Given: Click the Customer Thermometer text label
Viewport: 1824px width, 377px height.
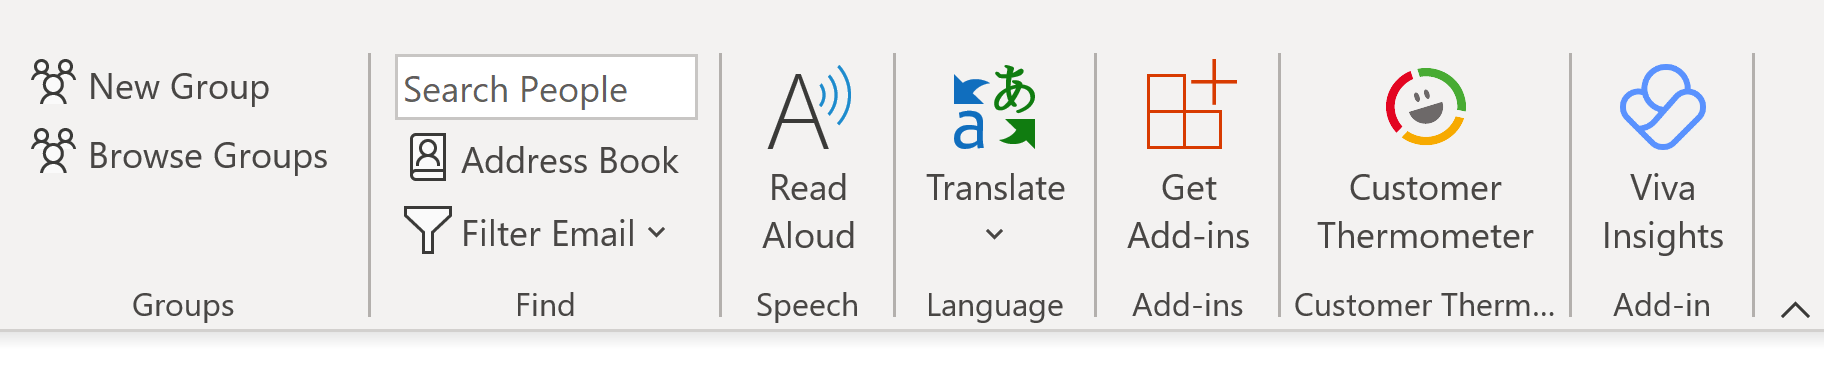Looking at the screenshot, I should (x=1425, y=212).
